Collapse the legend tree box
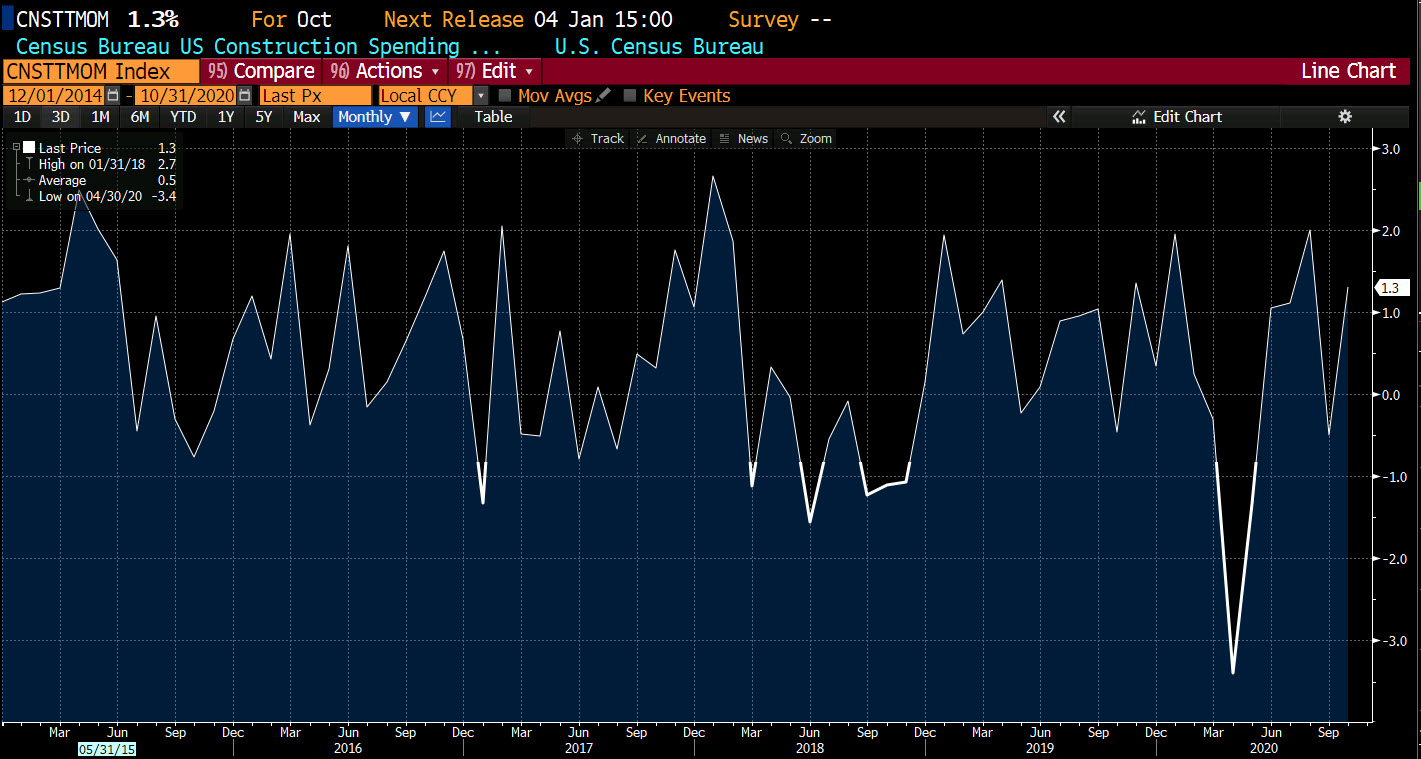The image size is (1421, 759). pos(15,148)
